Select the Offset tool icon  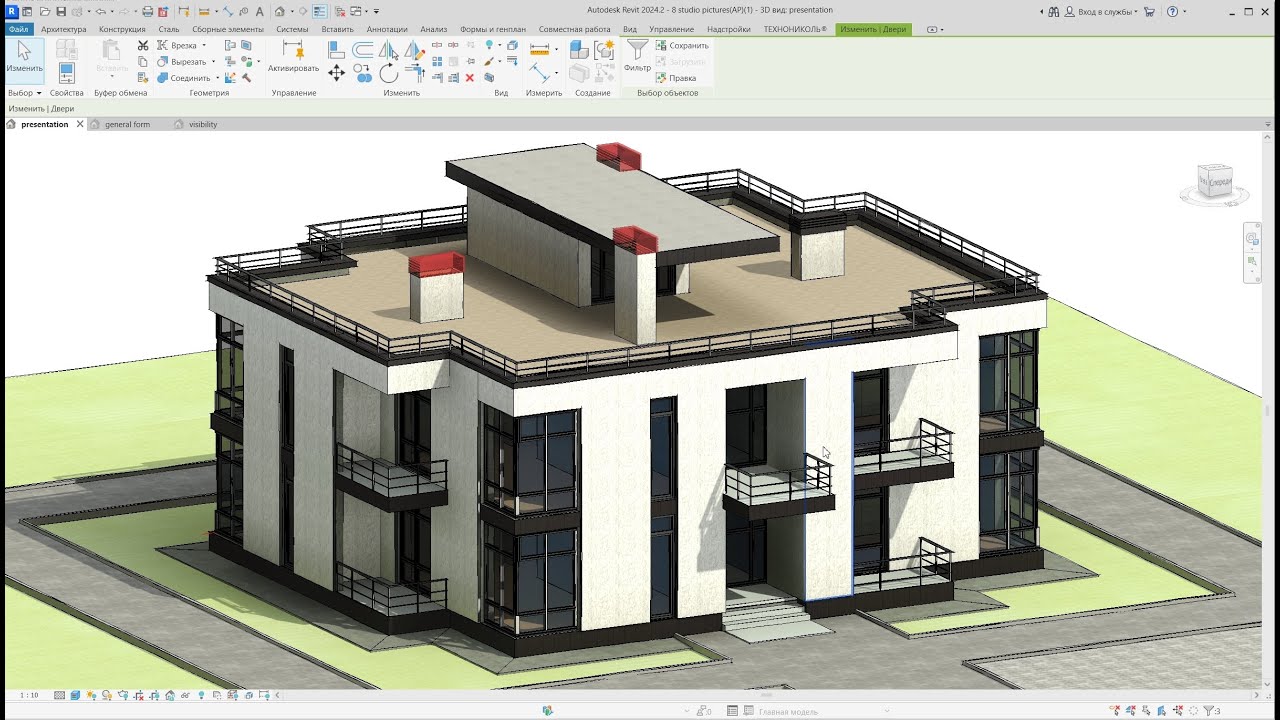click(x=363, y=49)
